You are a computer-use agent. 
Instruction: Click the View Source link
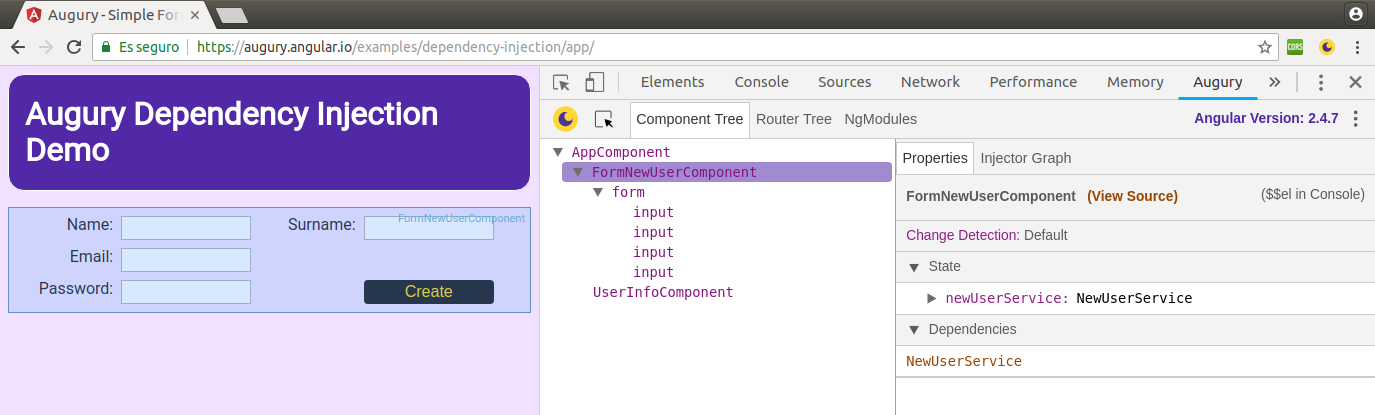coord(1132,196)
